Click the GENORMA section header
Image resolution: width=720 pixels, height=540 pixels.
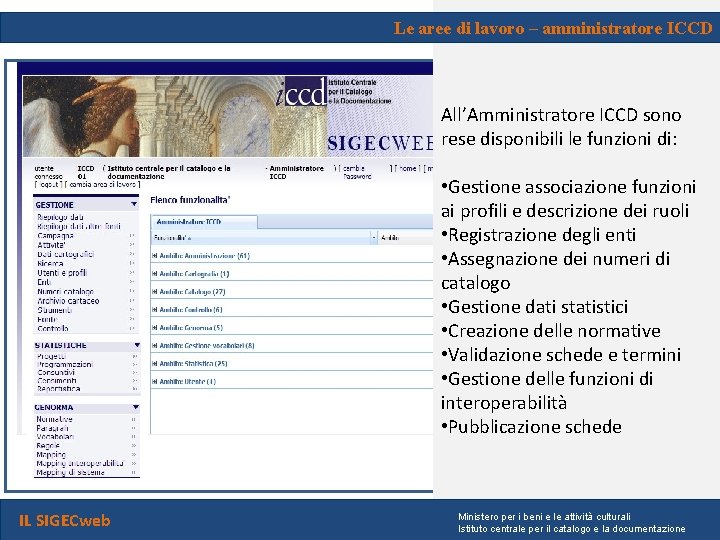point(87,407)
